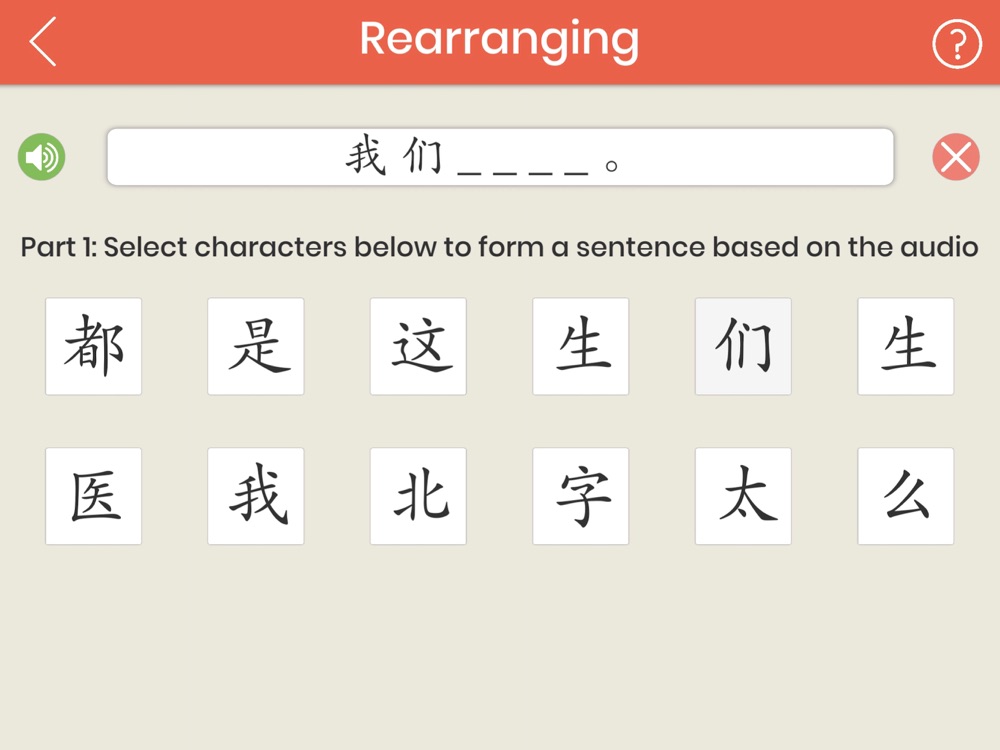Select the 北 character tile
Image resolution: width=1000 pixels, height=750 pixels.
(418, 496)
